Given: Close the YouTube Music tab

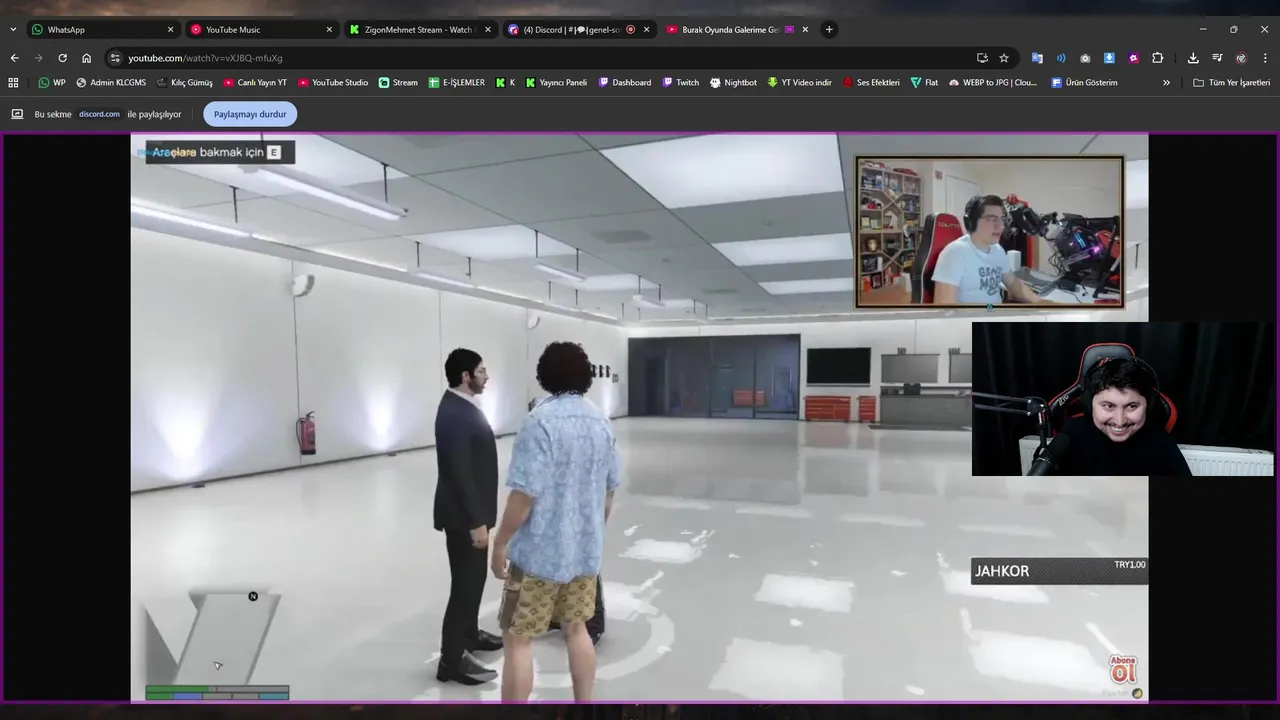Looking at the screenshot, I should point(329,29).
